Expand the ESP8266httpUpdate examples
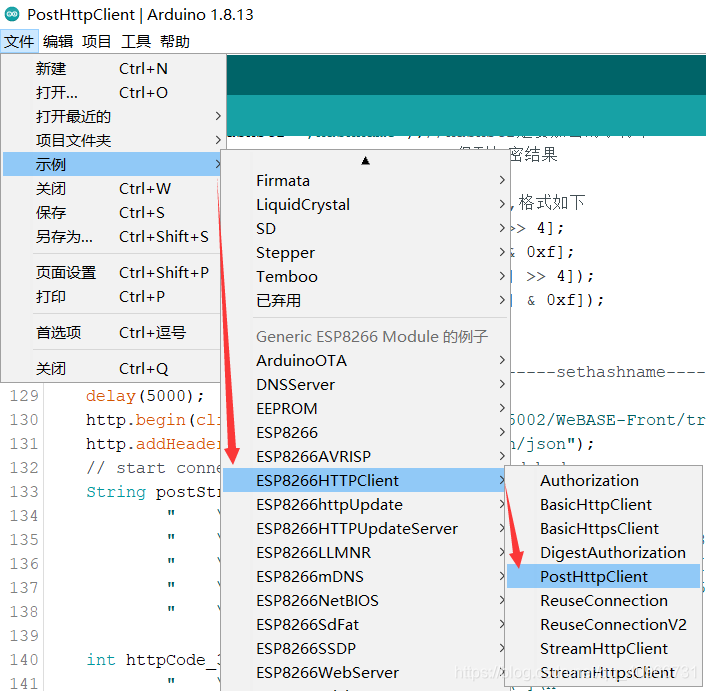The height and width of the screenshot is (691, 706). point(366,505)
